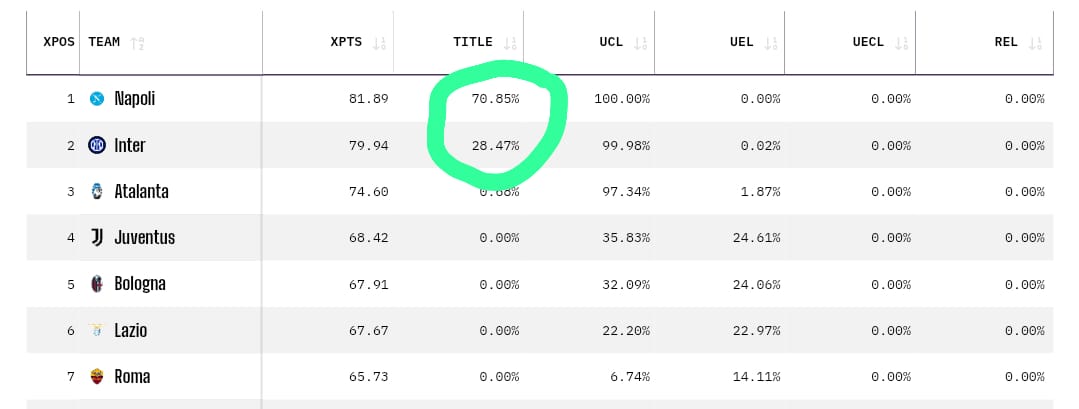Sort by UECL column arrows
This screenshot has width=1079, height=409.
point(903,43)
